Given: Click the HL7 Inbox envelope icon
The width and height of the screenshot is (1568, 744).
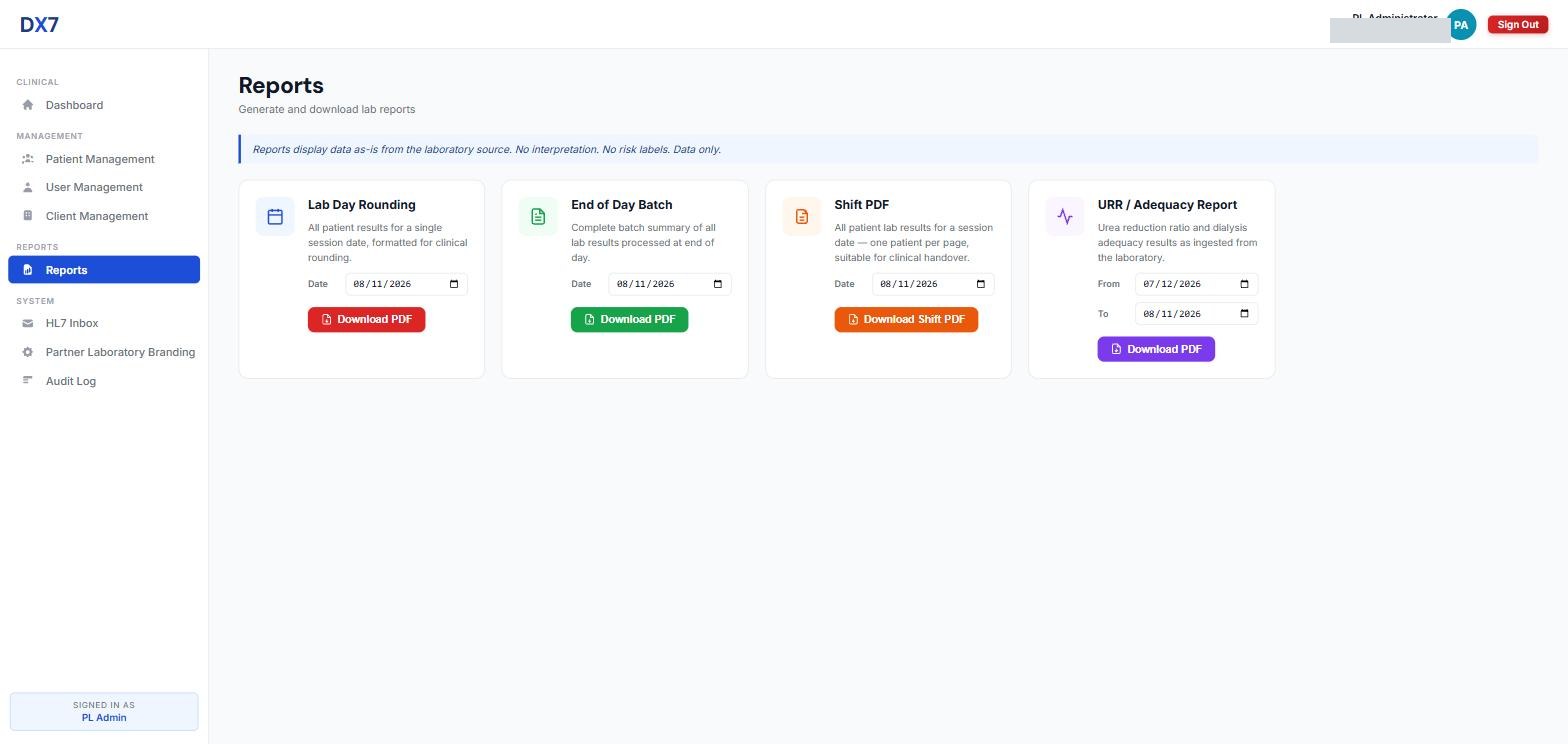Looking at the screenshot, I should pyautogui.click(x=28, y=323).
